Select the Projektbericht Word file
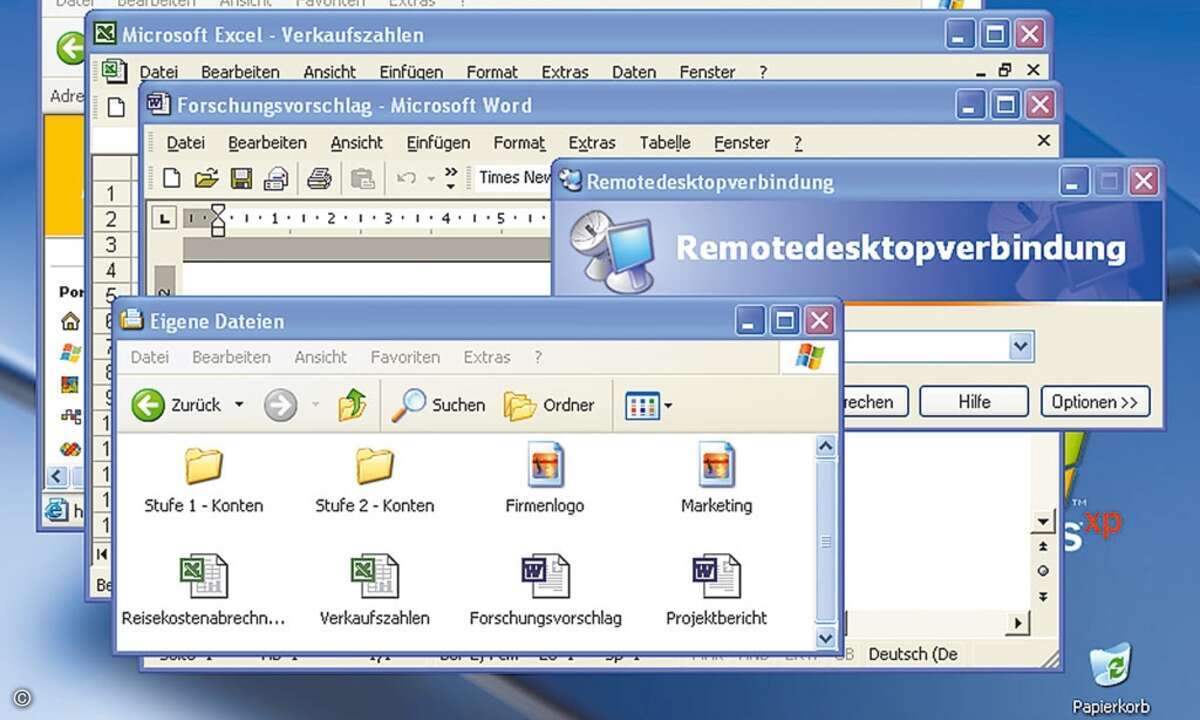 [716, 592]
